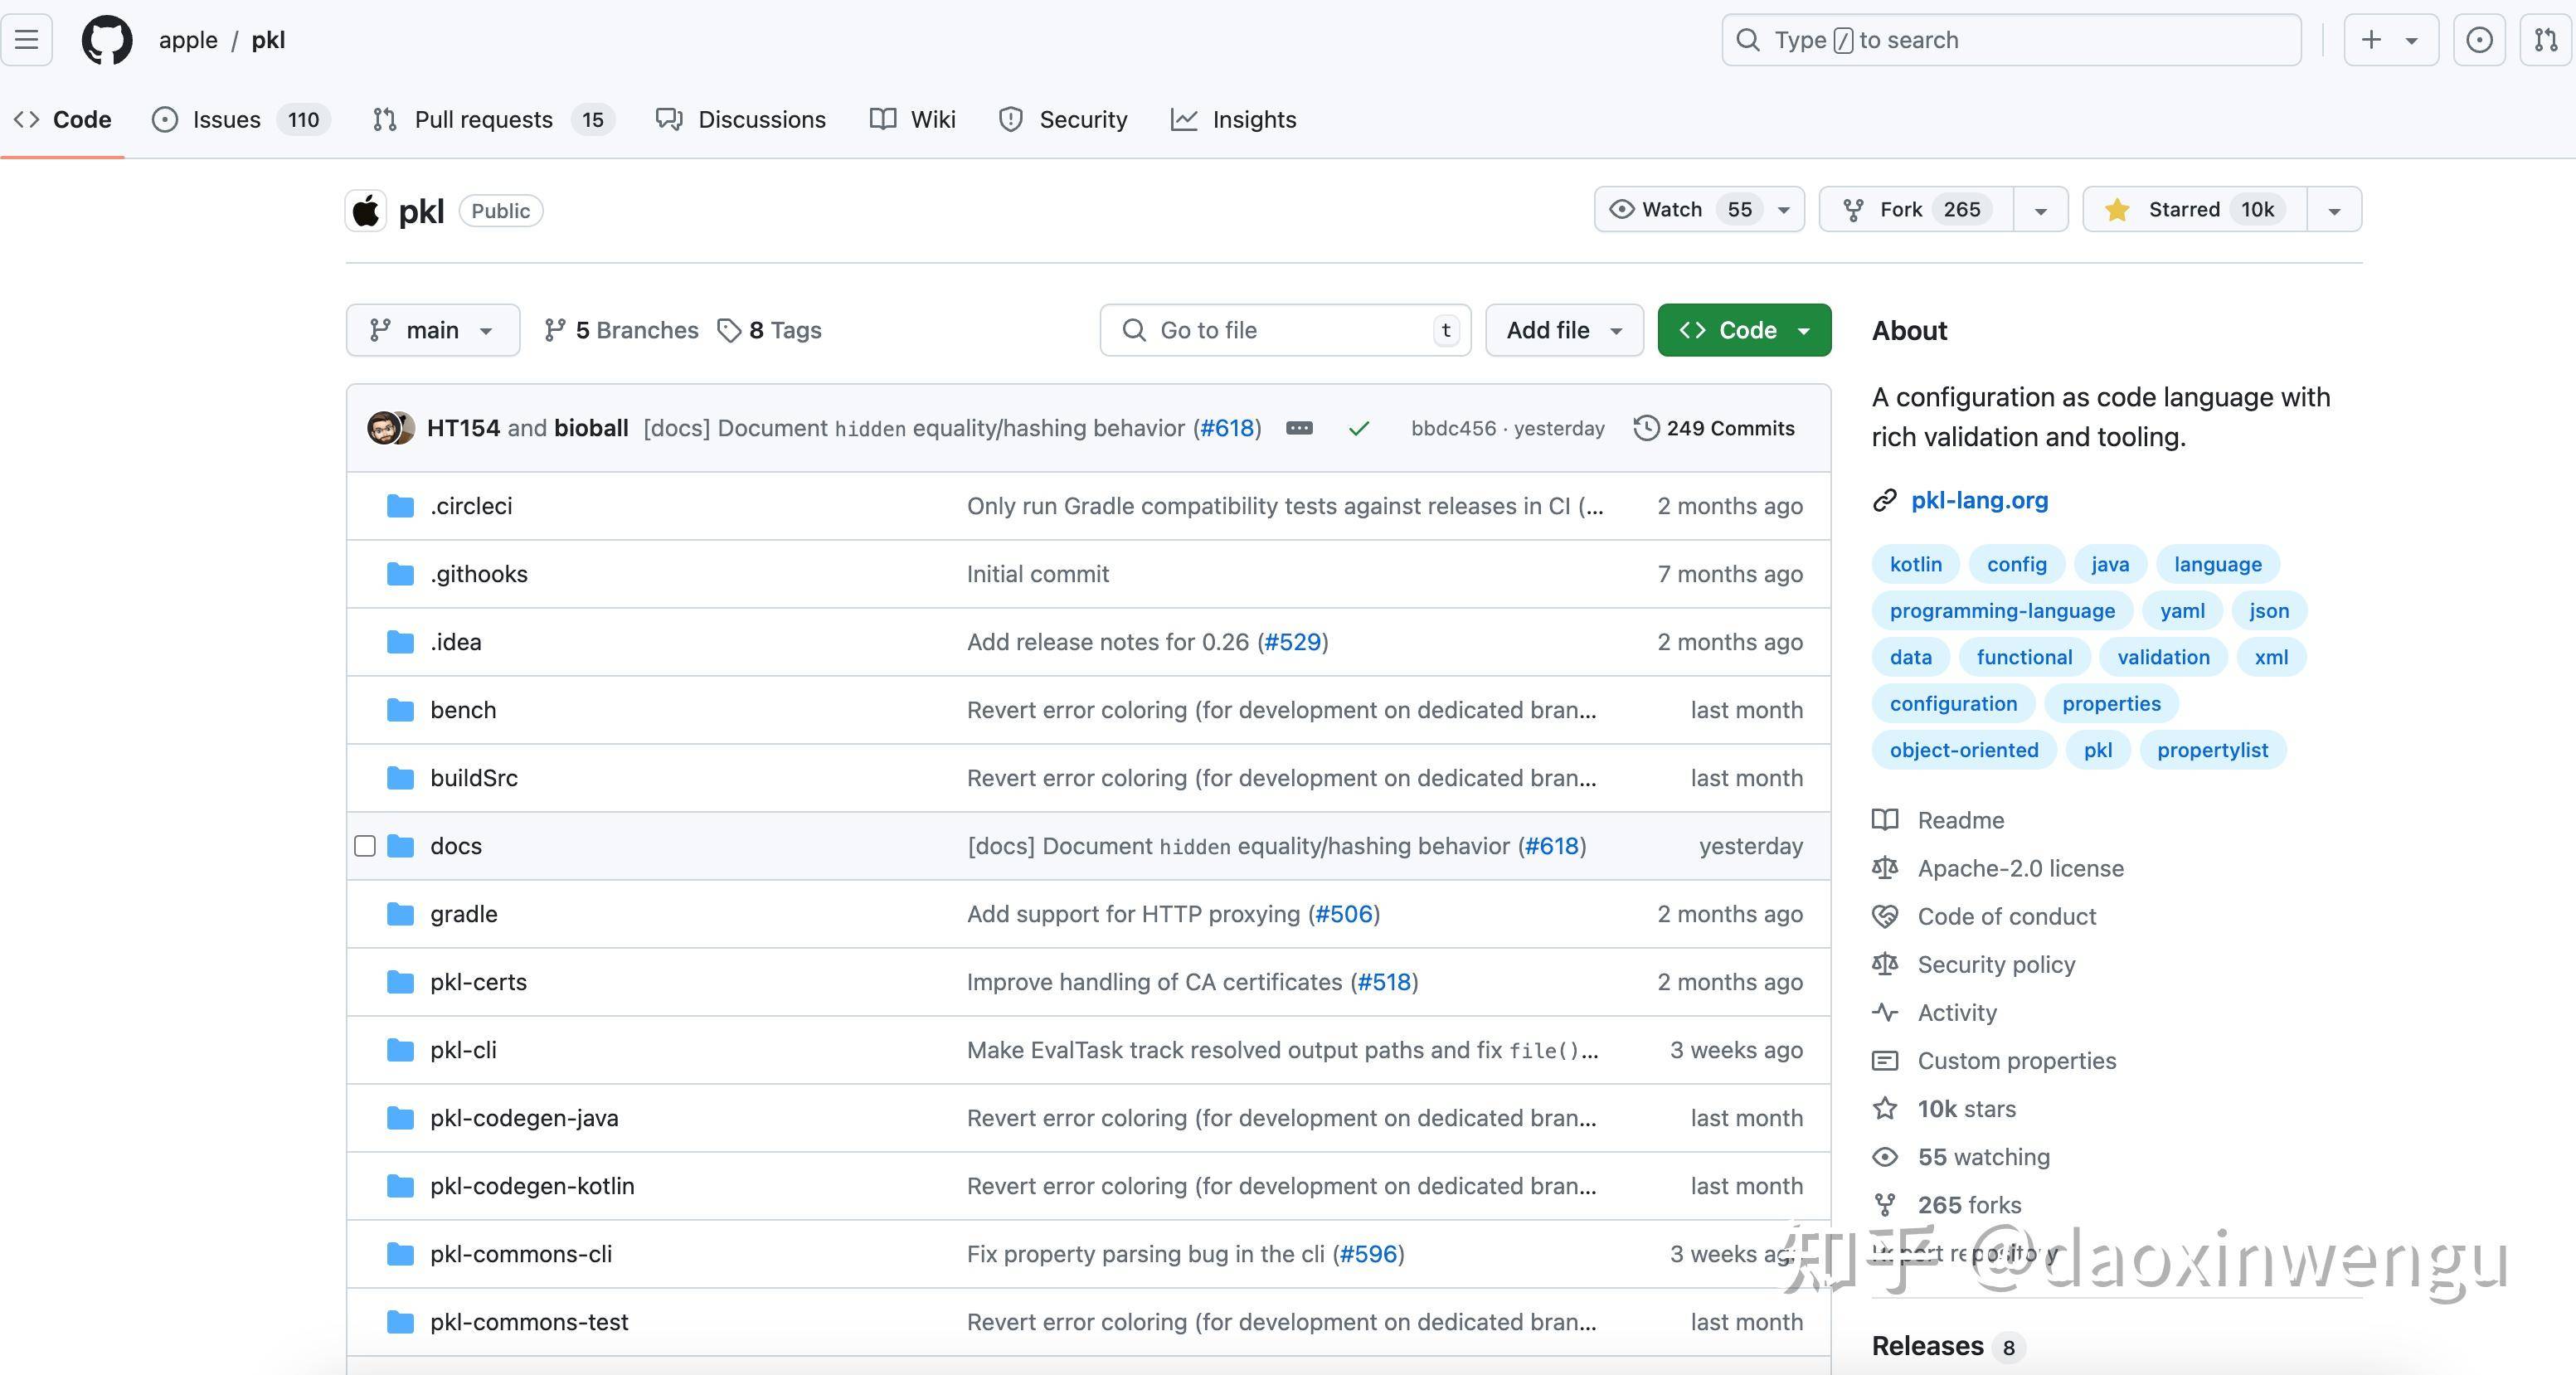2576x1375 pixels.
Task: Open the .githooks folder
Action: 479,574
